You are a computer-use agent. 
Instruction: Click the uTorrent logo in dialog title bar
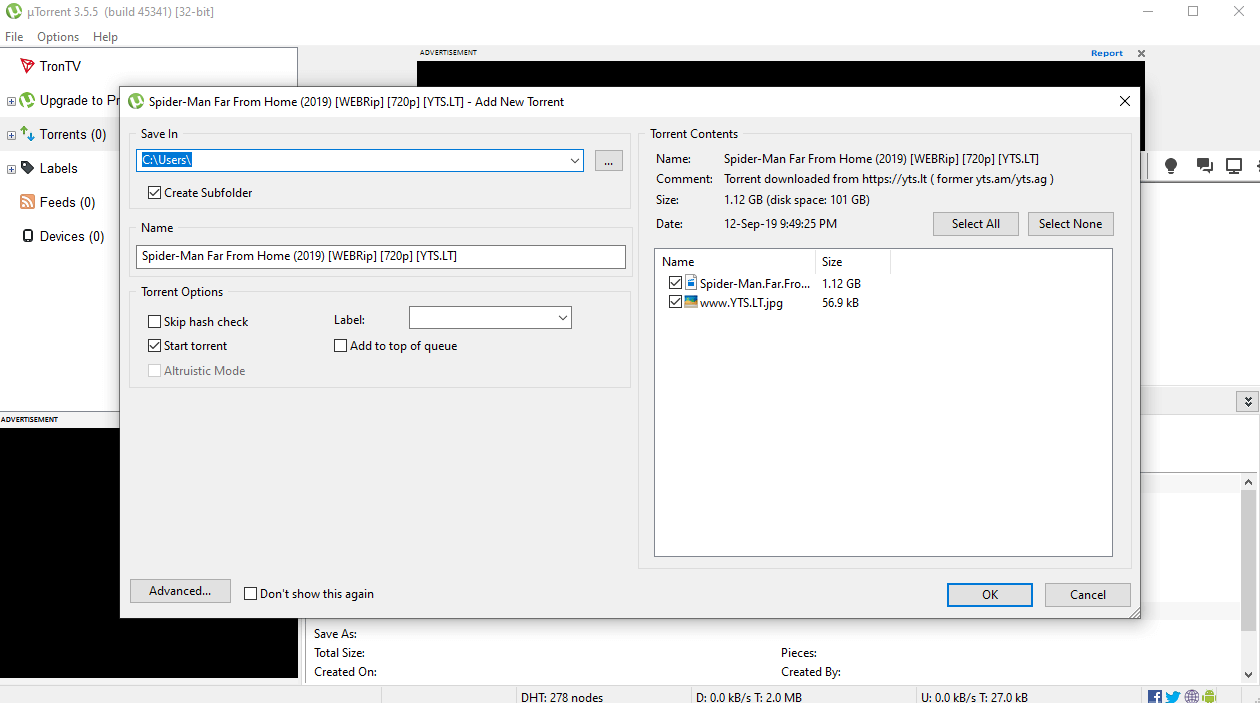(x=136, y=101)
